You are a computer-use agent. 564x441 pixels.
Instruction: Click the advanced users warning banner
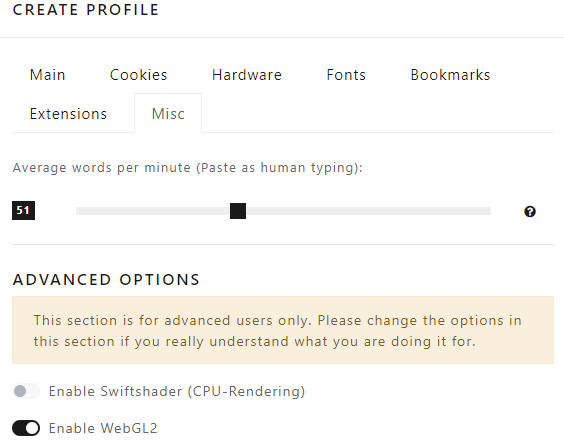tap(283, 330)
